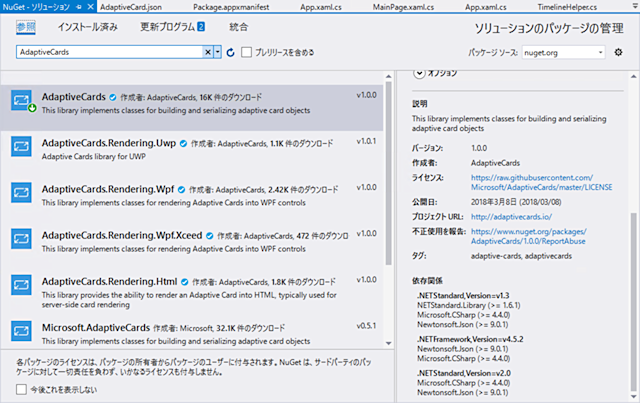The image size is (640, 403).
Task: Click details pane scroll down arrow
Action: pyautogui.click(x=633, y=396)
